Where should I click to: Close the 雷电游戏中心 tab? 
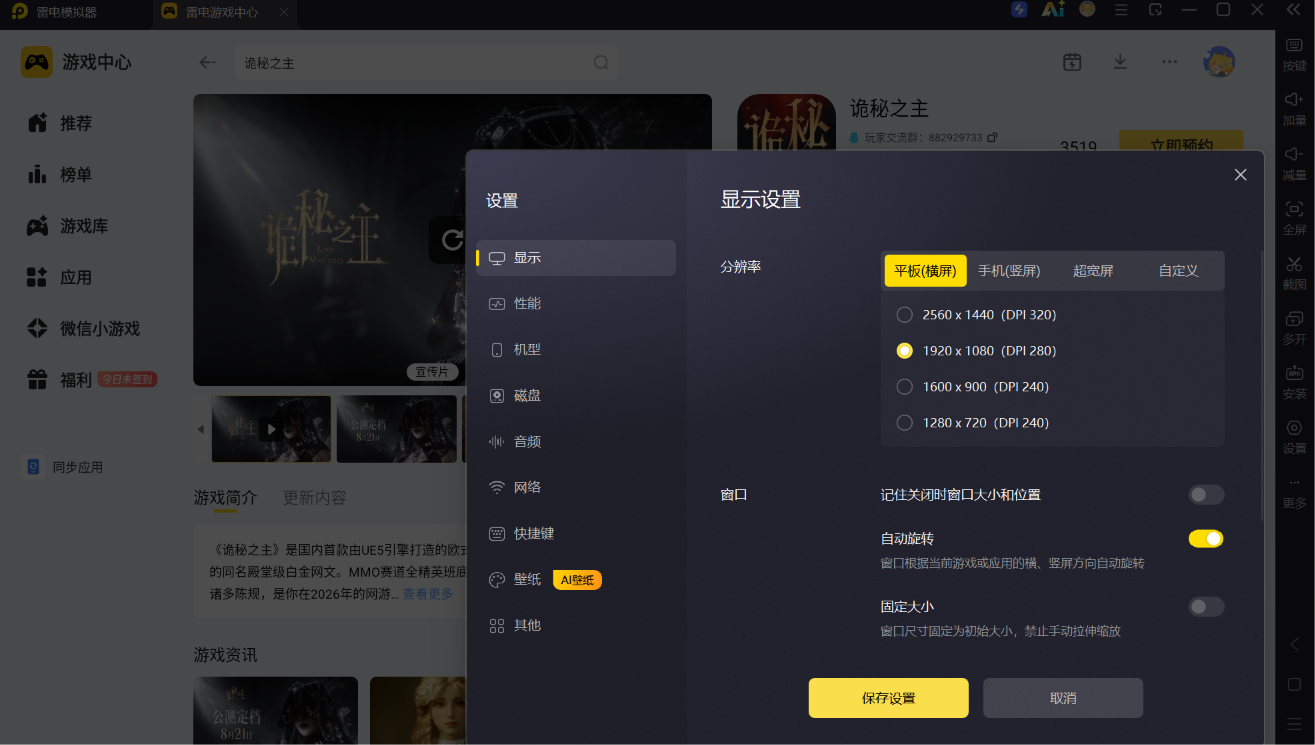(x=284, y=13)
